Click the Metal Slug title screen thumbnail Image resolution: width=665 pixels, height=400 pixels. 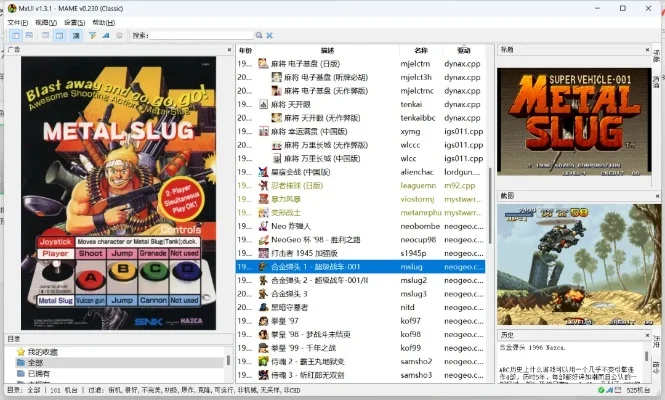[x=574, y=122]
